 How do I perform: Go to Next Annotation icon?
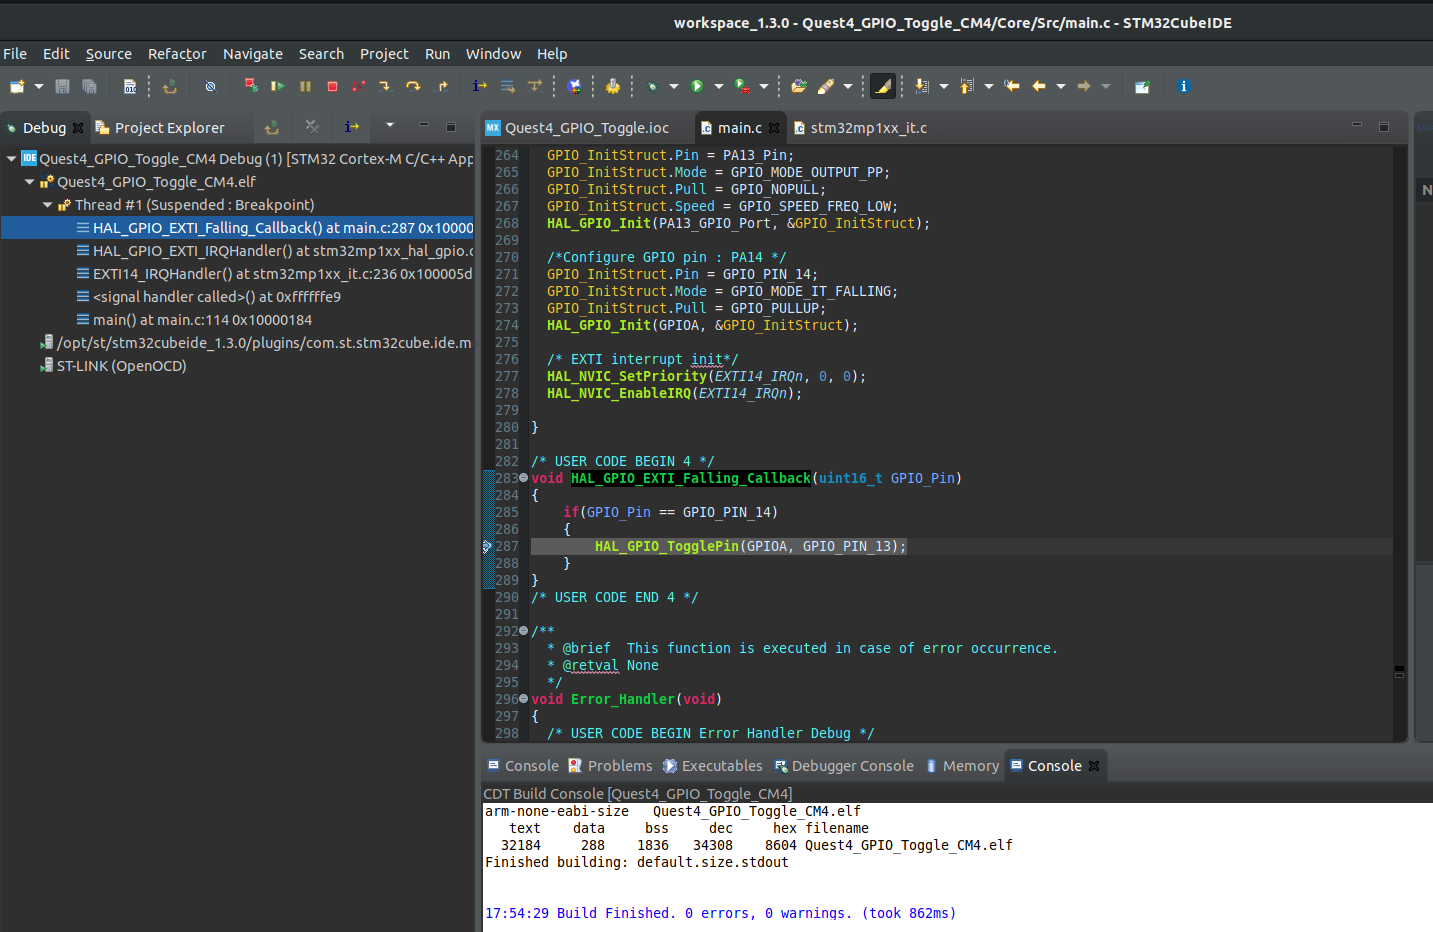pos(922,87)
